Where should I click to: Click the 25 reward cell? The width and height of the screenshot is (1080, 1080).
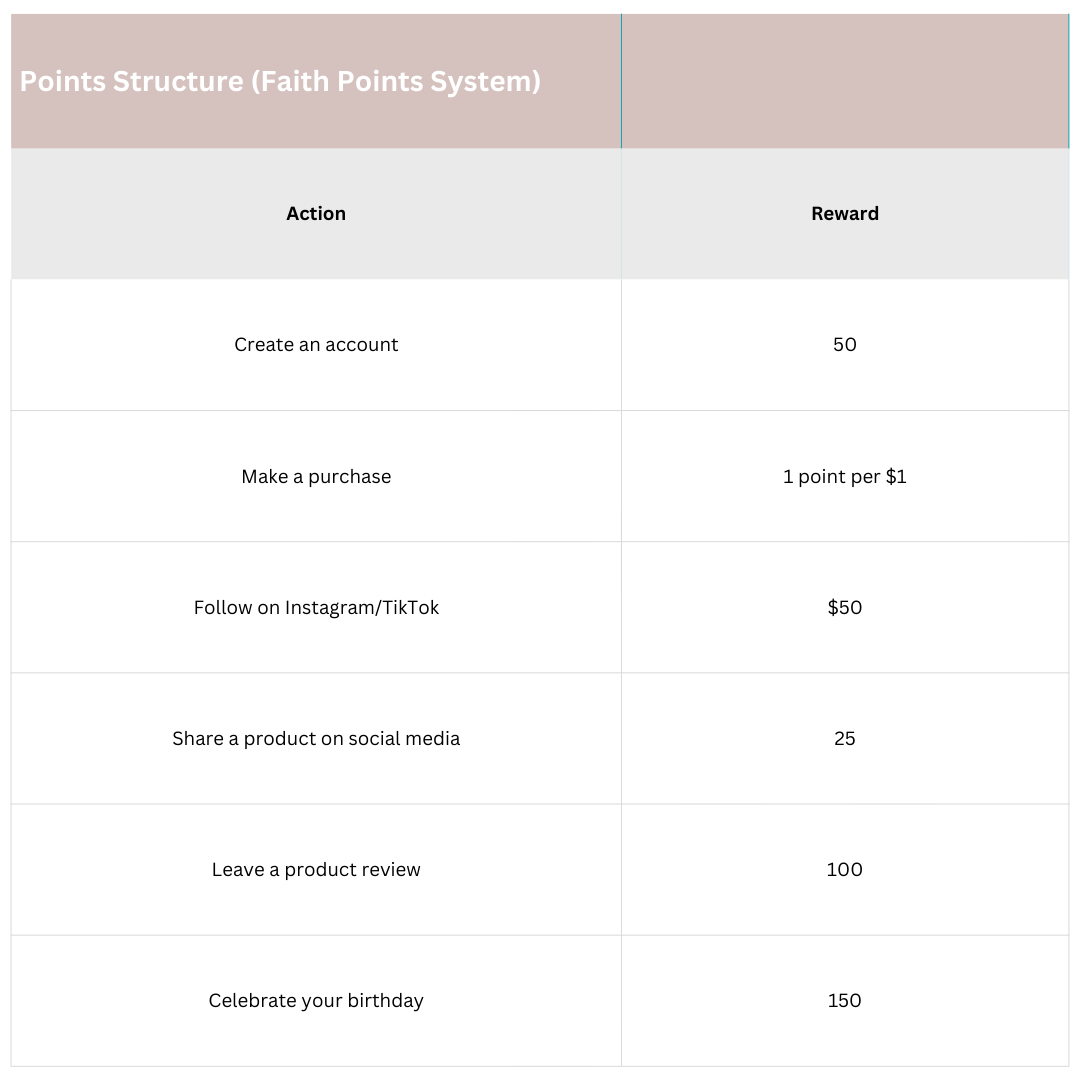[845, 739]
